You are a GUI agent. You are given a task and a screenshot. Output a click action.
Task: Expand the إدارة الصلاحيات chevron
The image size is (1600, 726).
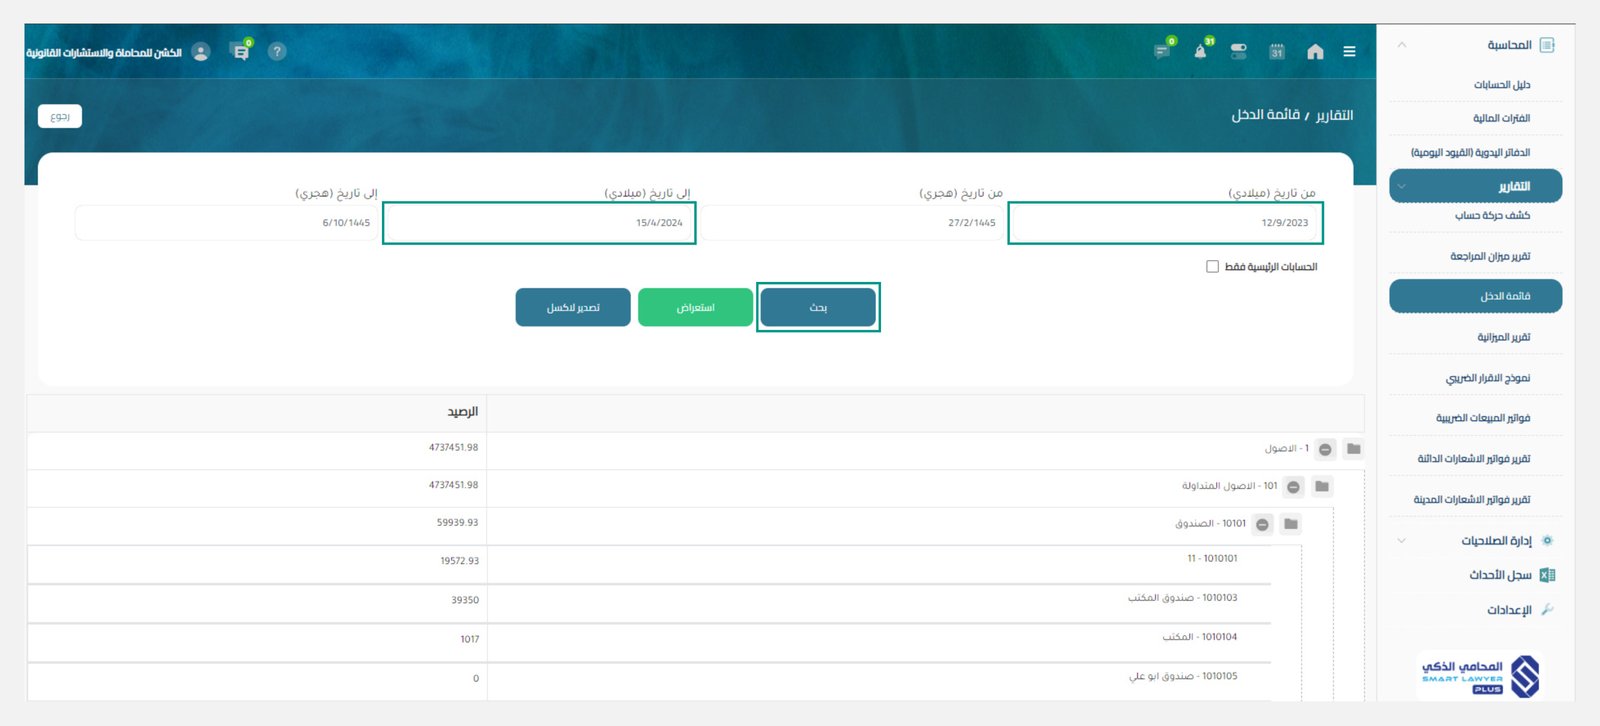click(1402, 541)
